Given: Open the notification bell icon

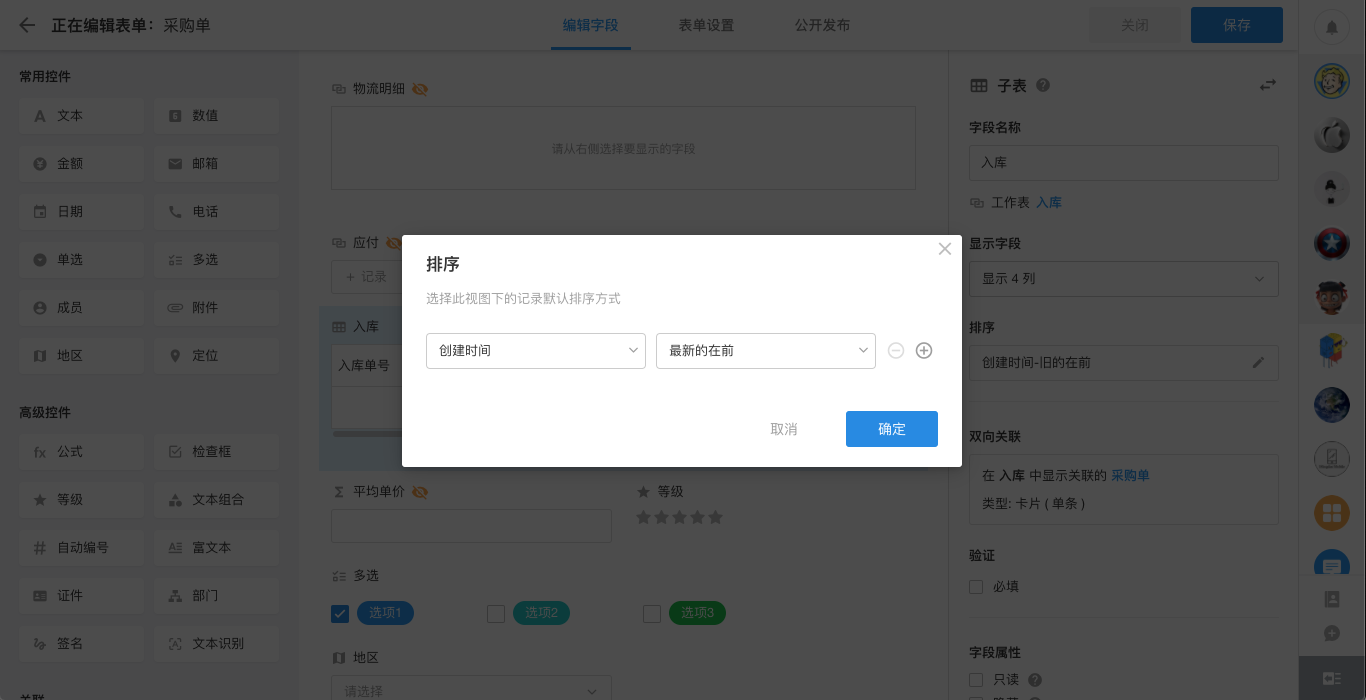Looking at the screenshot, I should pos(1332,27).
